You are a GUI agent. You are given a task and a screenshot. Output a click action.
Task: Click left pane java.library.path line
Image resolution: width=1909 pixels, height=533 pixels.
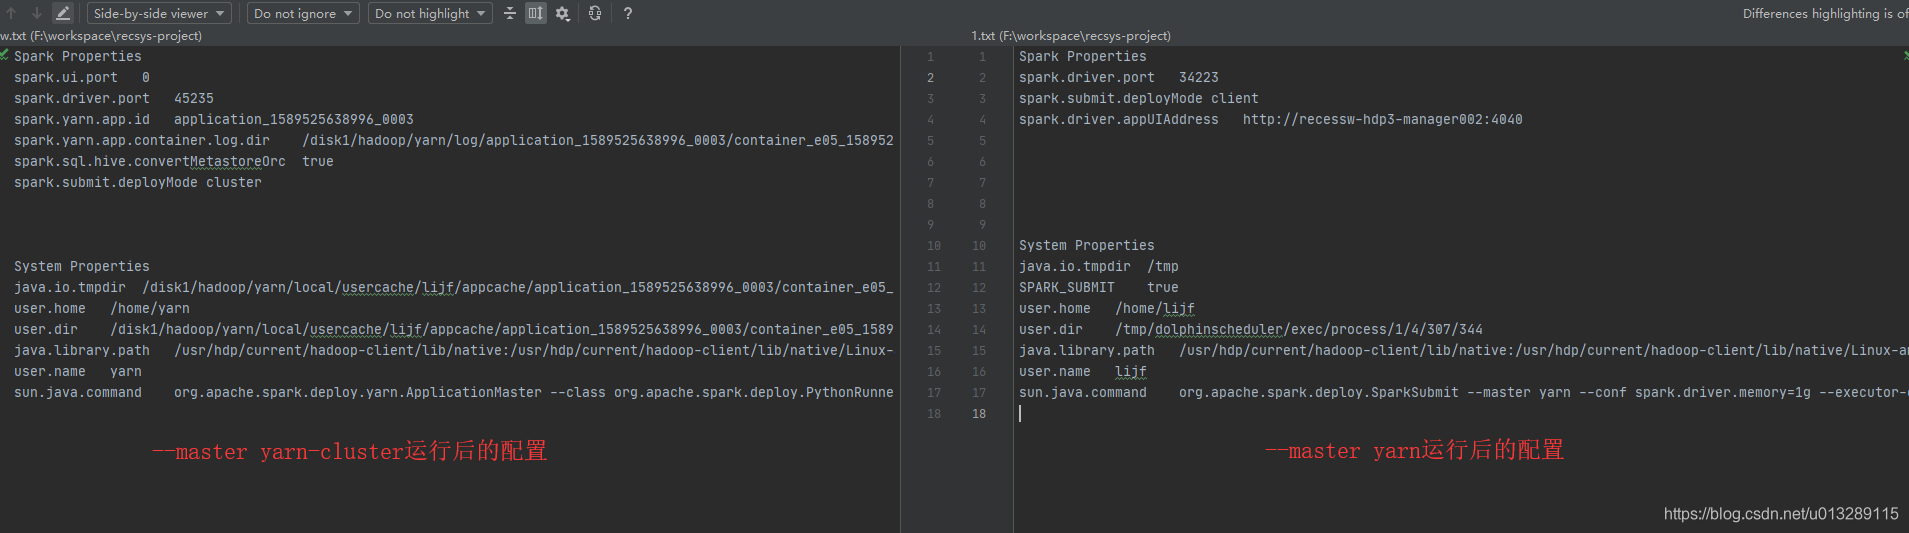(x=454, y=350)
